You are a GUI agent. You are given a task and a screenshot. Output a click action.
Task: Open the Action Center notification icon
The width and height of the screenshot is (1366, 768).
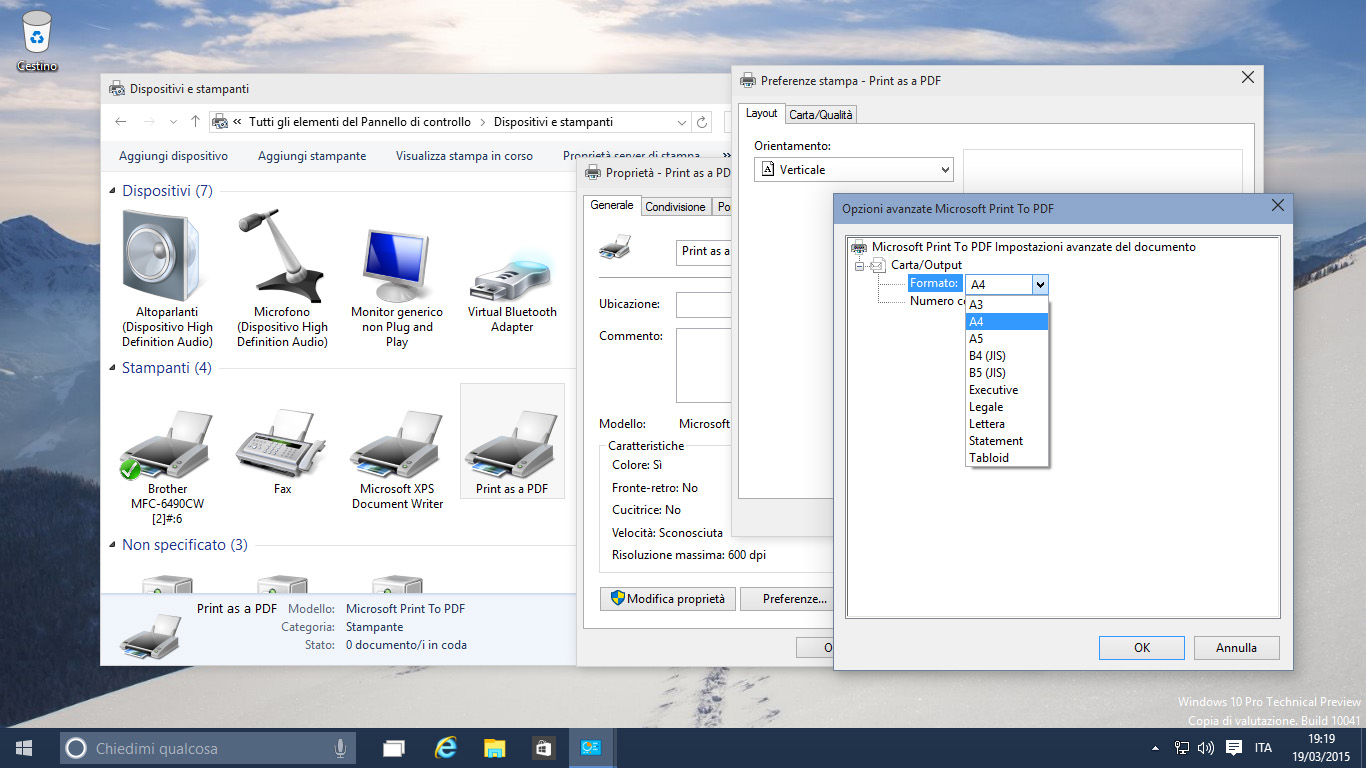pyautogui.click(x=1234, y=748)
